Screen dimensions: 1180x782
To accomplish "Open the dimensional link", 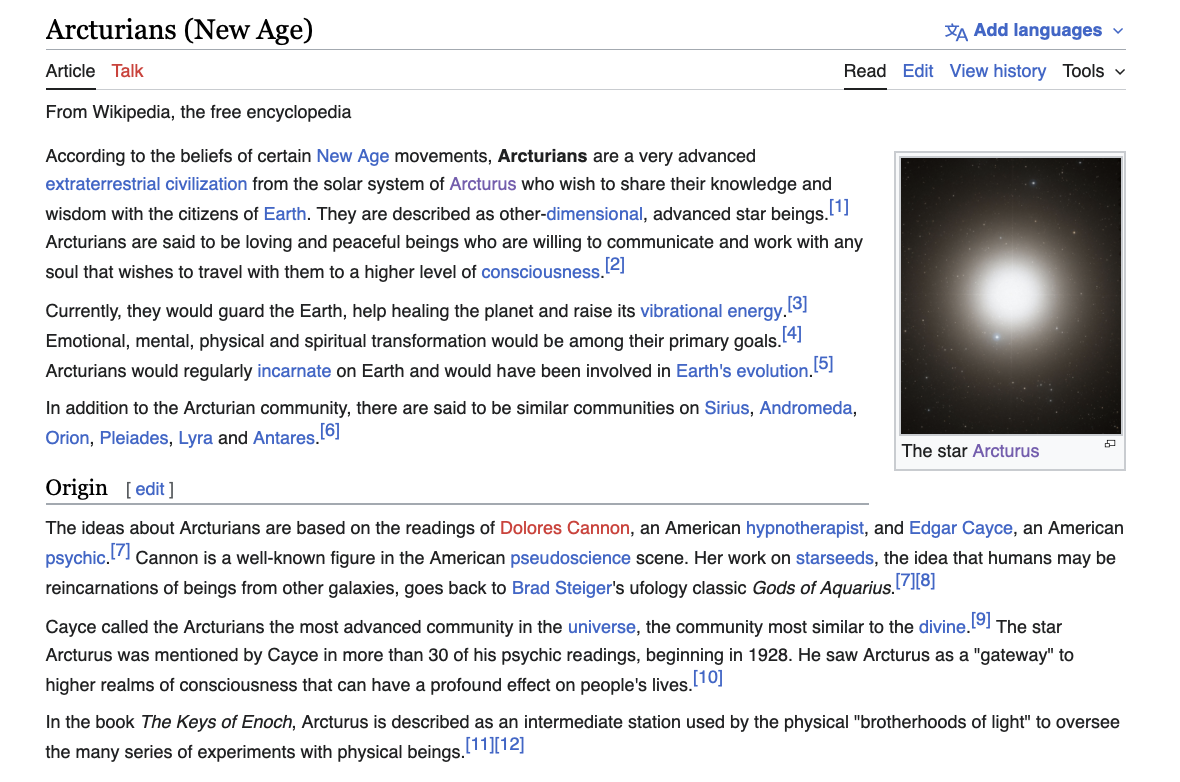I will click(595, 214).
